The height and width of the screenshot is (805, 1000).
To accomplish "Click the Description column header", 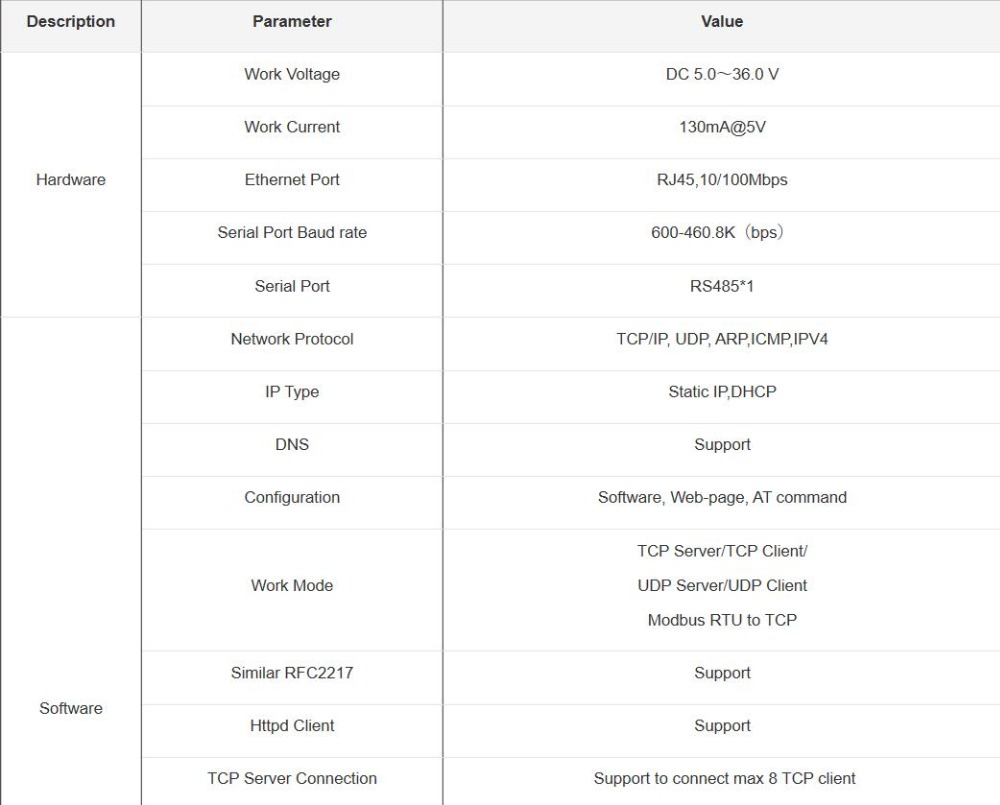I will click(71, 22).
